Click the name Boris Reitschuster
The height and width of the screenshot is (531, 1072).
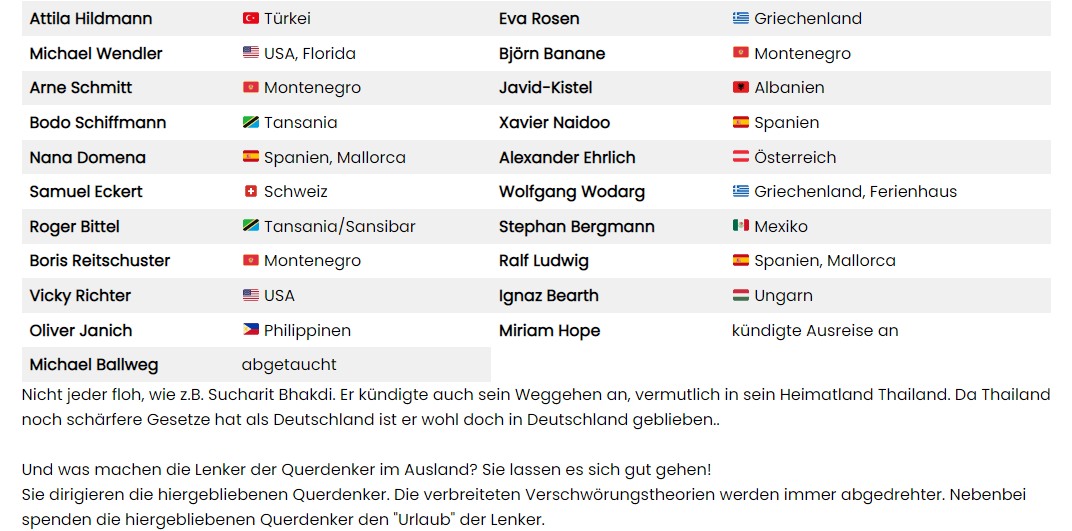tap(100, 261)
